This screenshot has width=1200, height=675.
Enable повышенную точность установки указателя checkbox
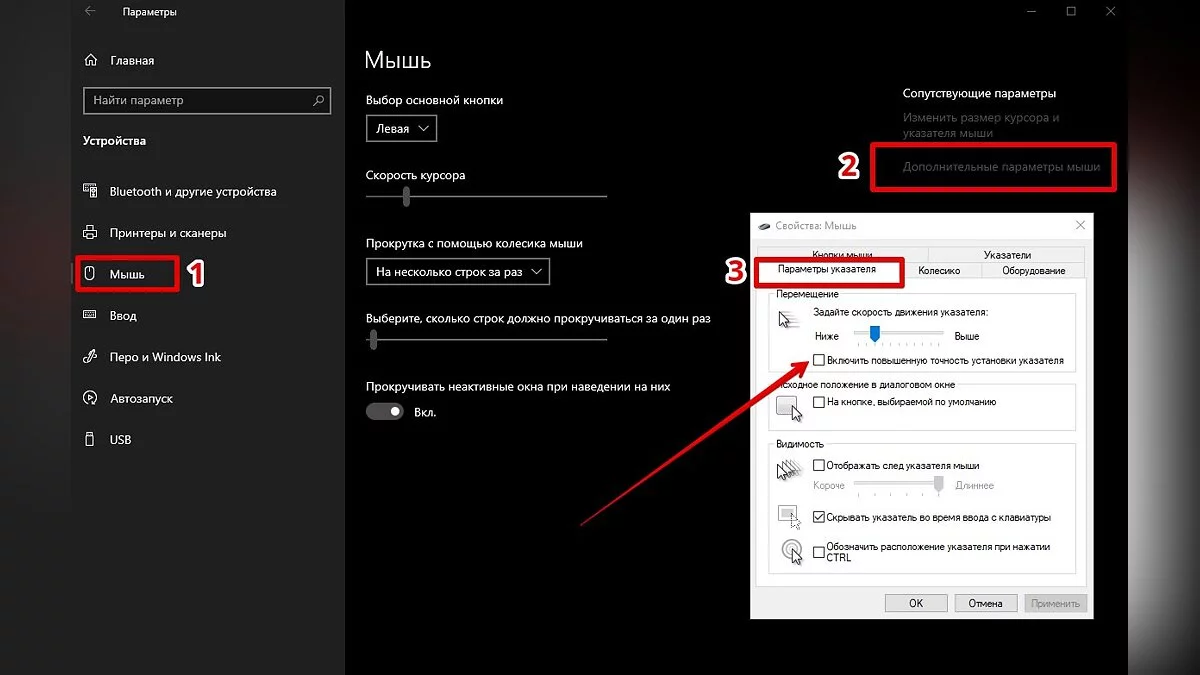pyautogui.click(x=819, y=360)
